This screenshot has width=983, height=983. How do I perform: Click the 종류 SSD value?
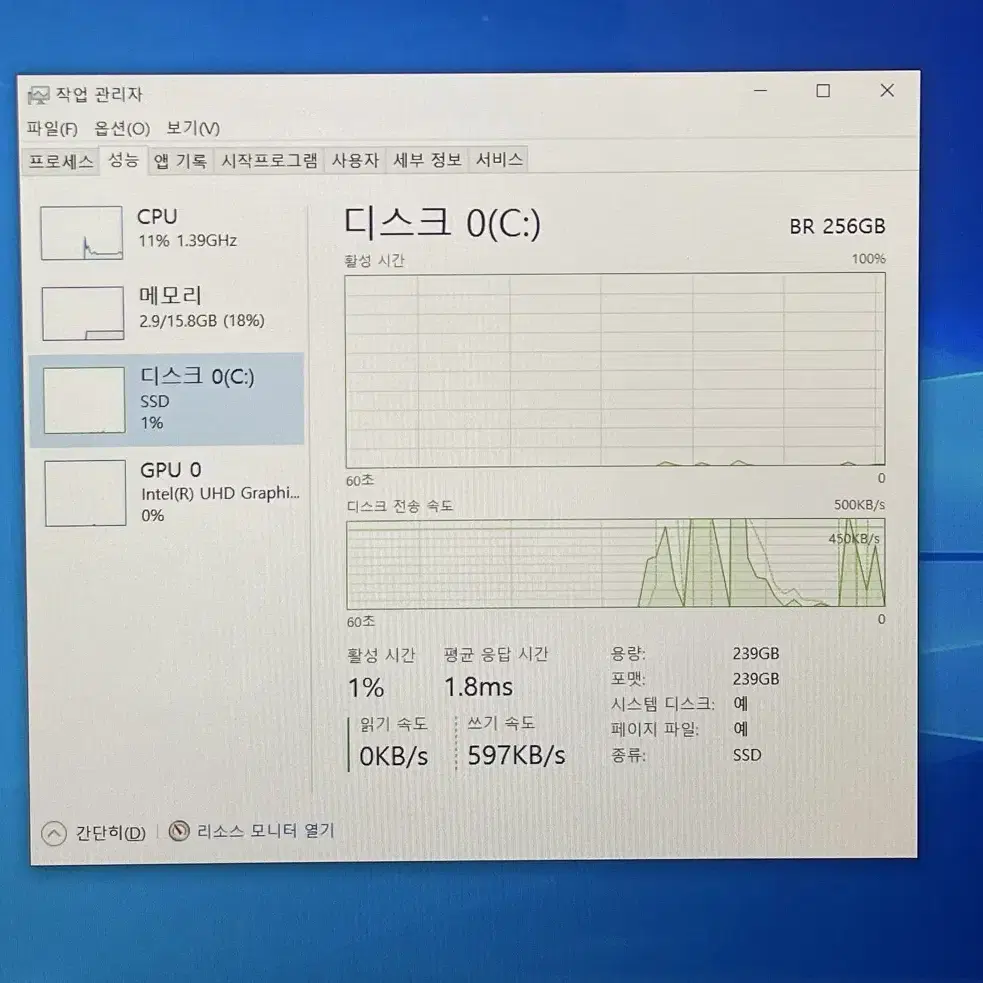pyautogui.click(x=747, y=754)
